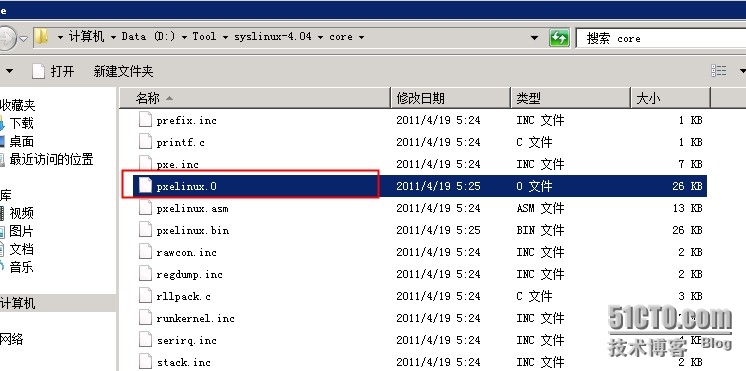Click the regdump.inc file icon
This screenshot has width=746, height=371.
click(x=145, y=274)
